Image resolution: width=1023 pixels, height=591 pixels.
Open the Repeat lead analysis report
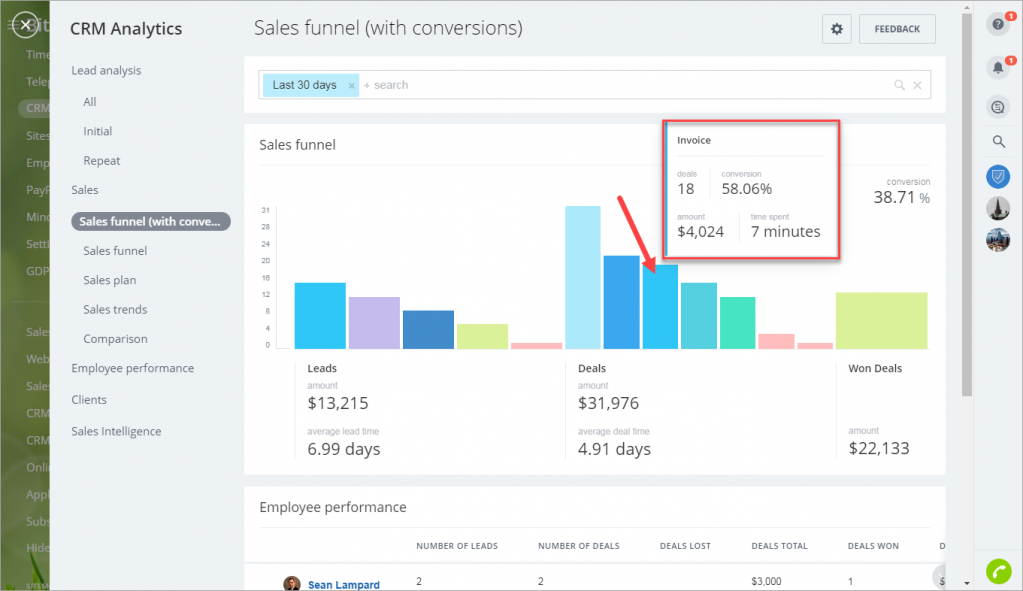click(x=102, y=161)
